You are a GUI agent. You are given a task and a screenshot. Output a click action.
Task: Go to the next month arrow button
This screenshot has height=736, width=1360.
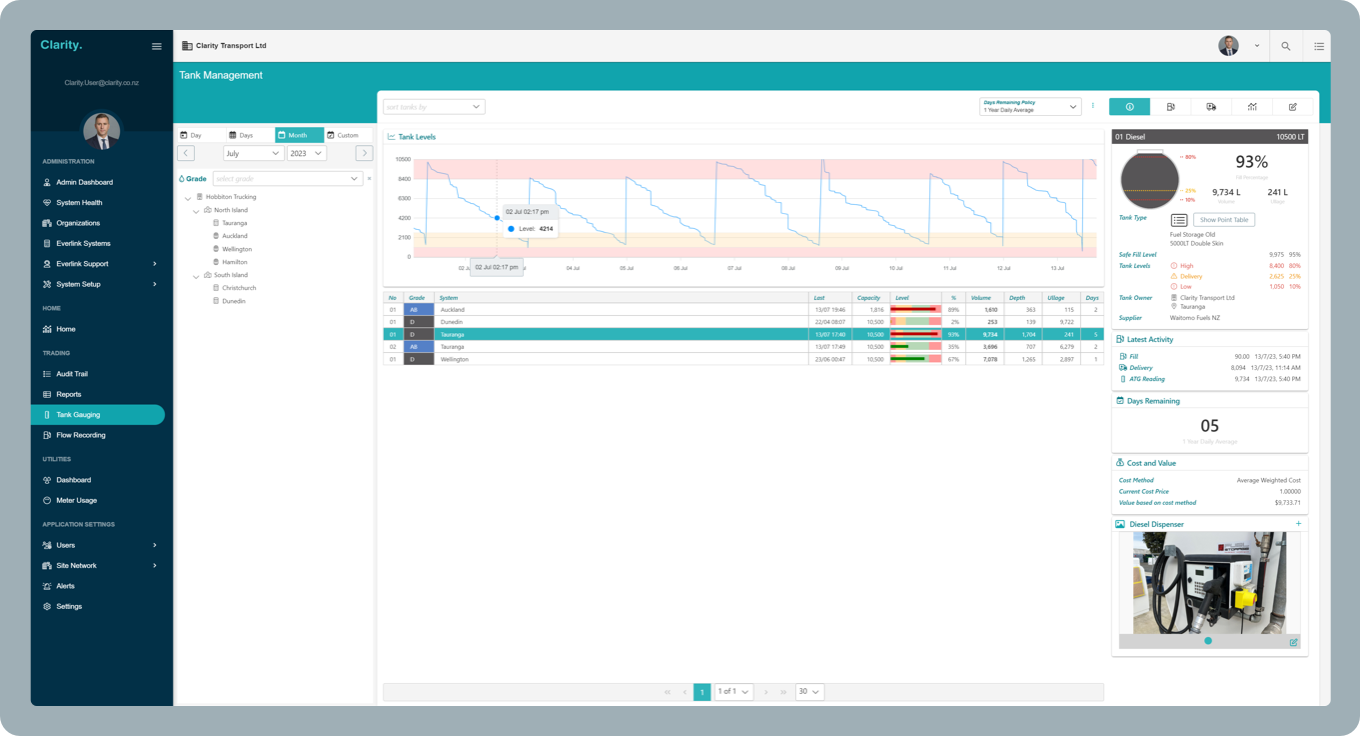click(x=364, y=154)
